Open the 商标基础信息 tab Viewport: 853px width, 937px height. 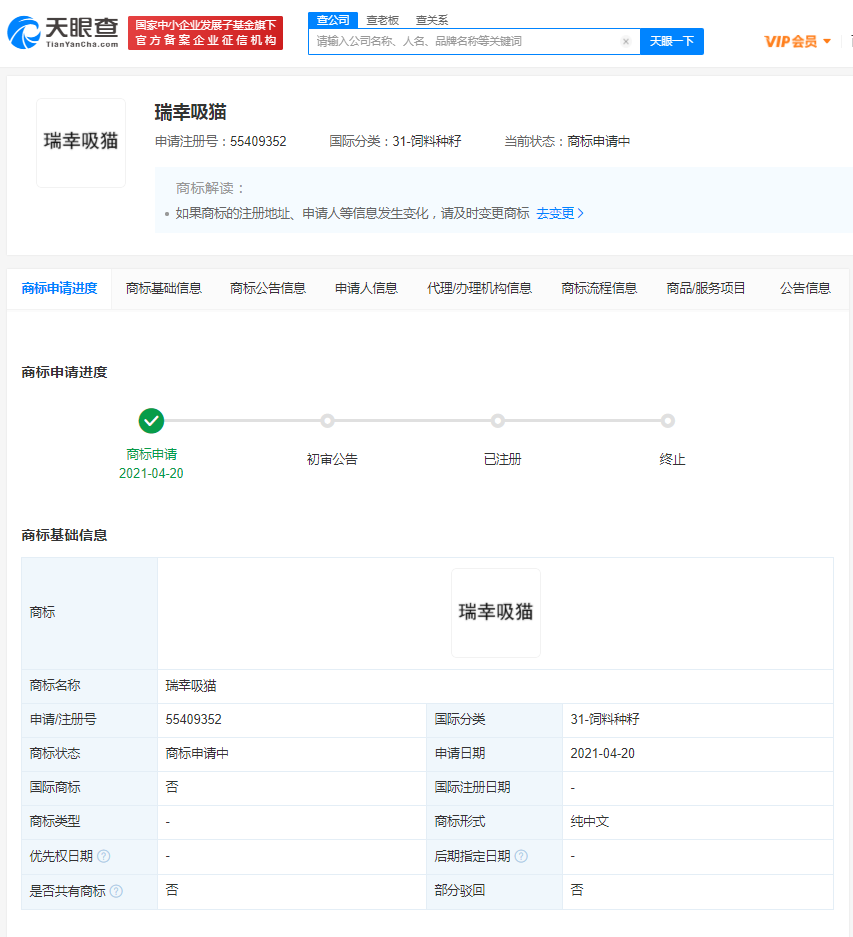pos(164,288)
